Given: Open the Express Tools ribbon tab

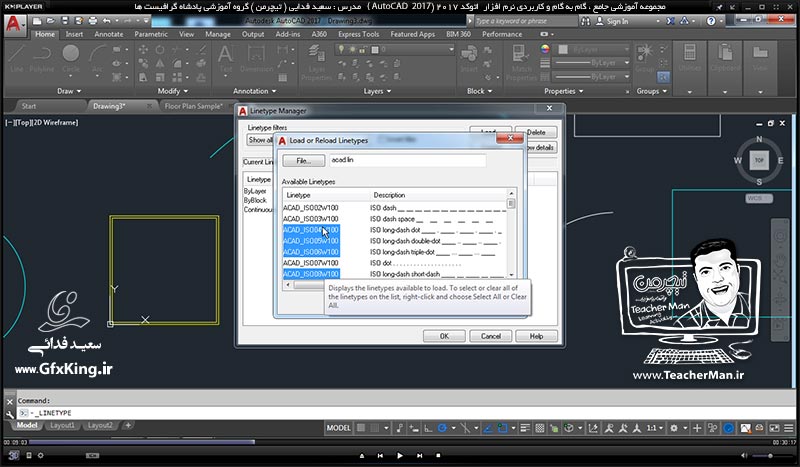Looking at the screenshot, I should click(x=359, y=34).
